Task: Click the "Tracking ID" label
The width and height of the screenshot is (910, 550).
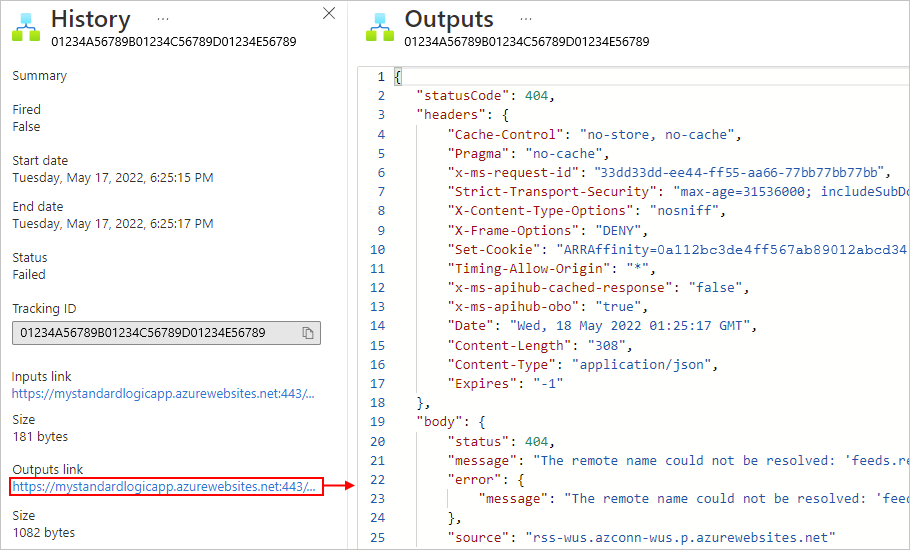Action: (44, 309)
